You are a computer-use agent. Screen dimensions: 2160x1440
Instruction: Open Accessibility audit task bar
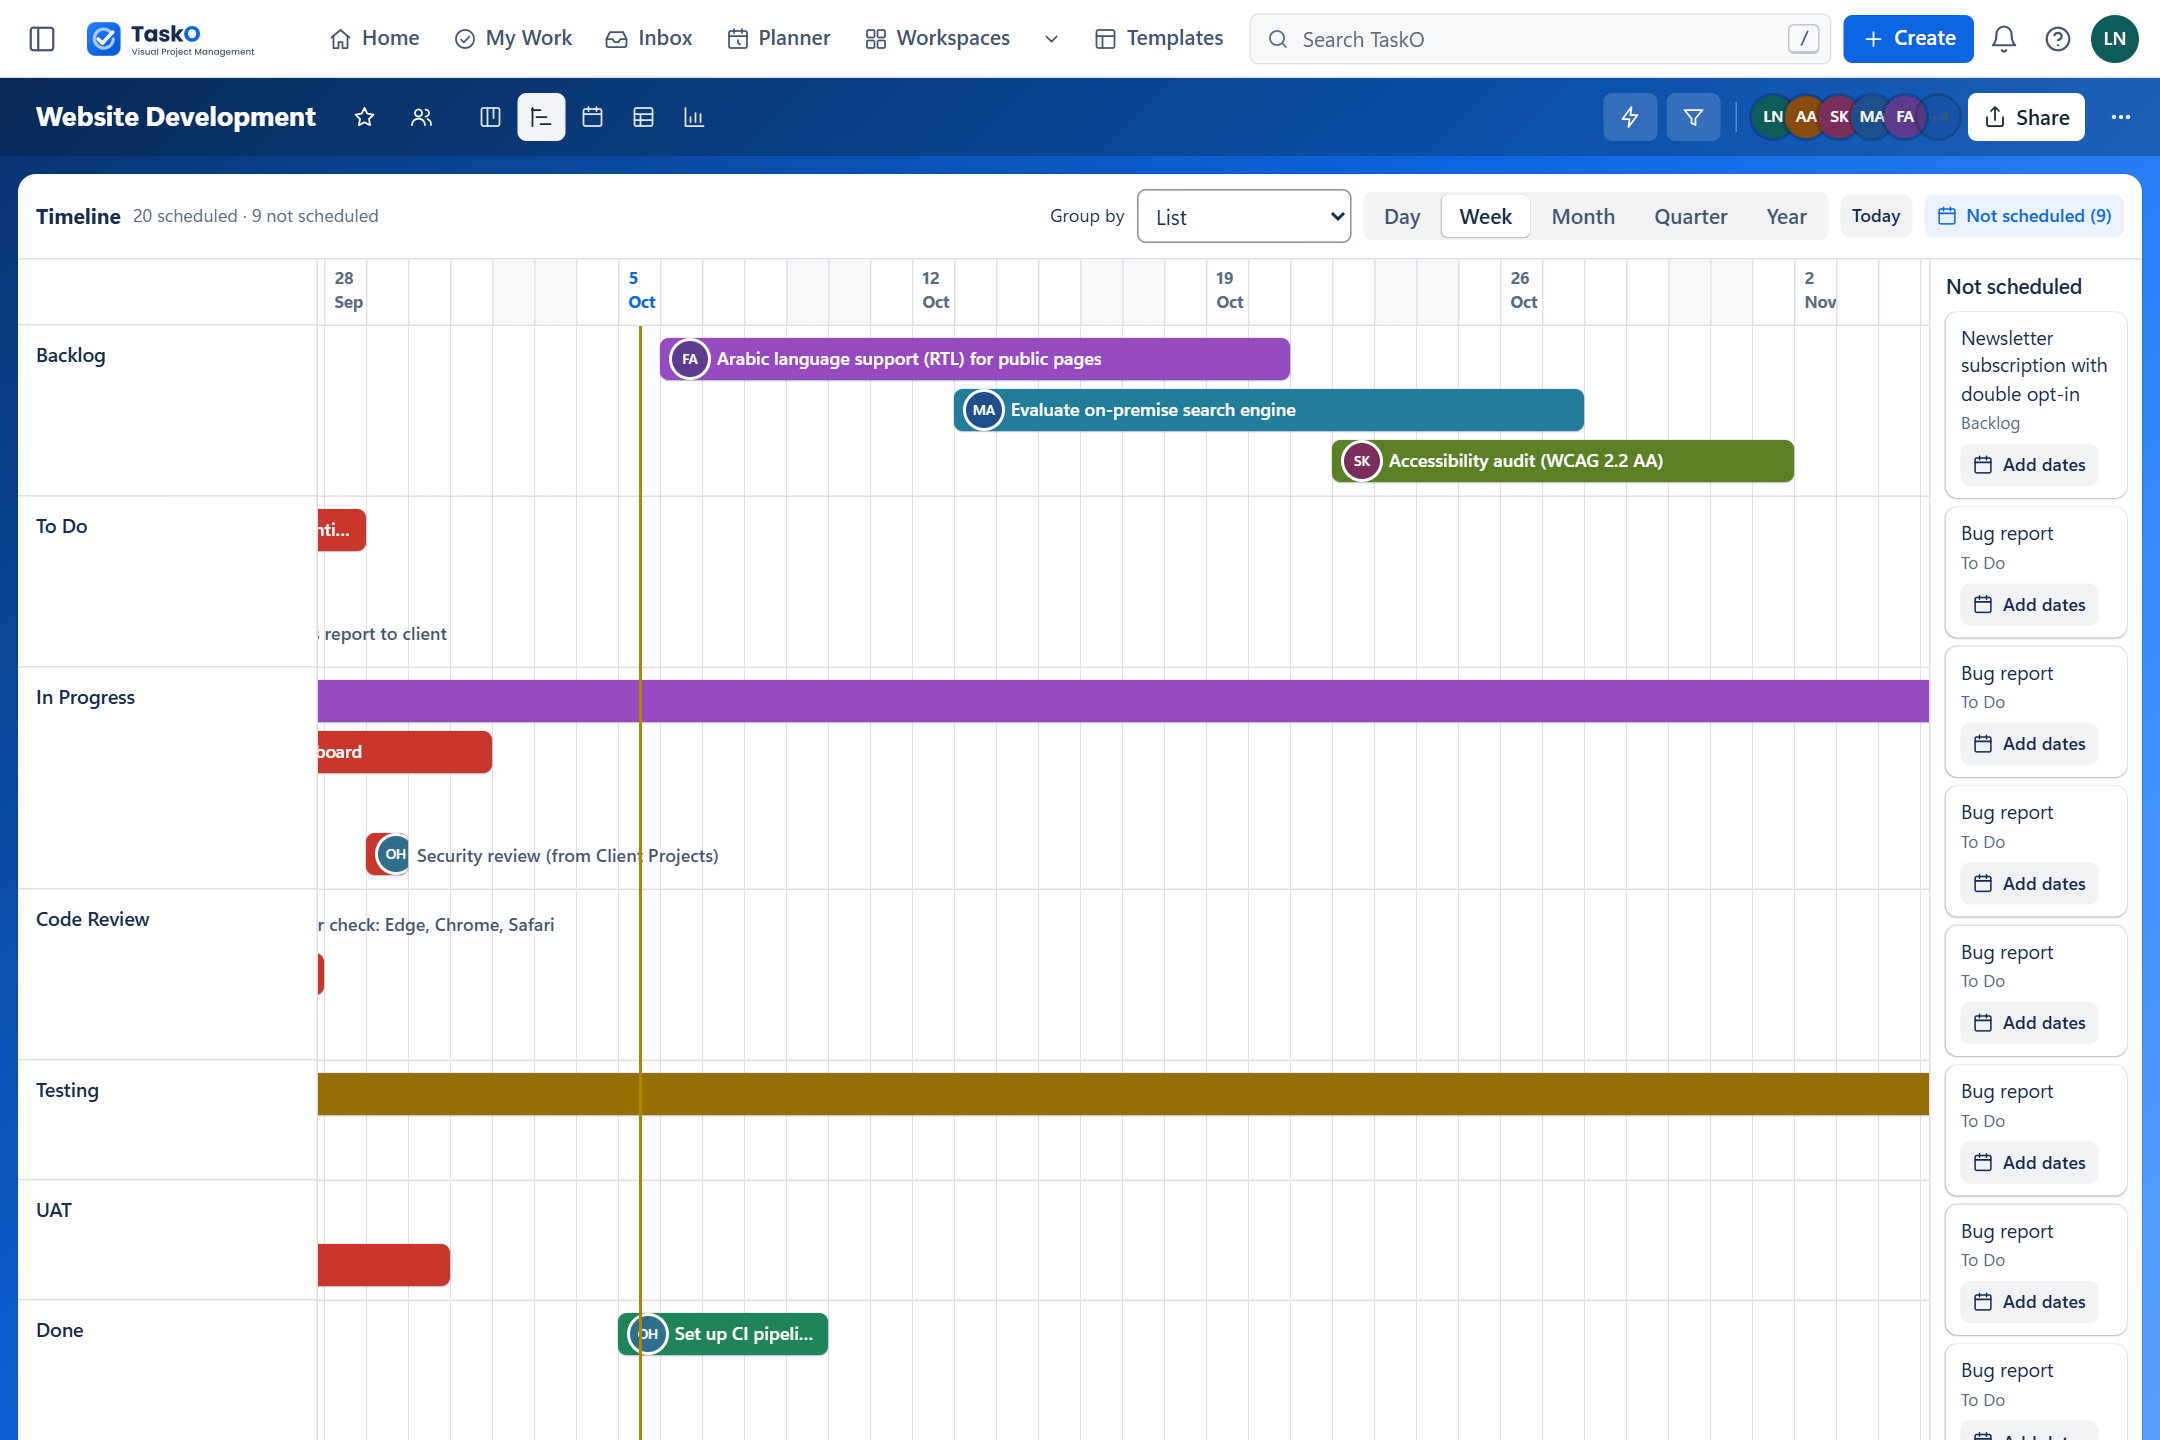click(x=1563, y=461)
